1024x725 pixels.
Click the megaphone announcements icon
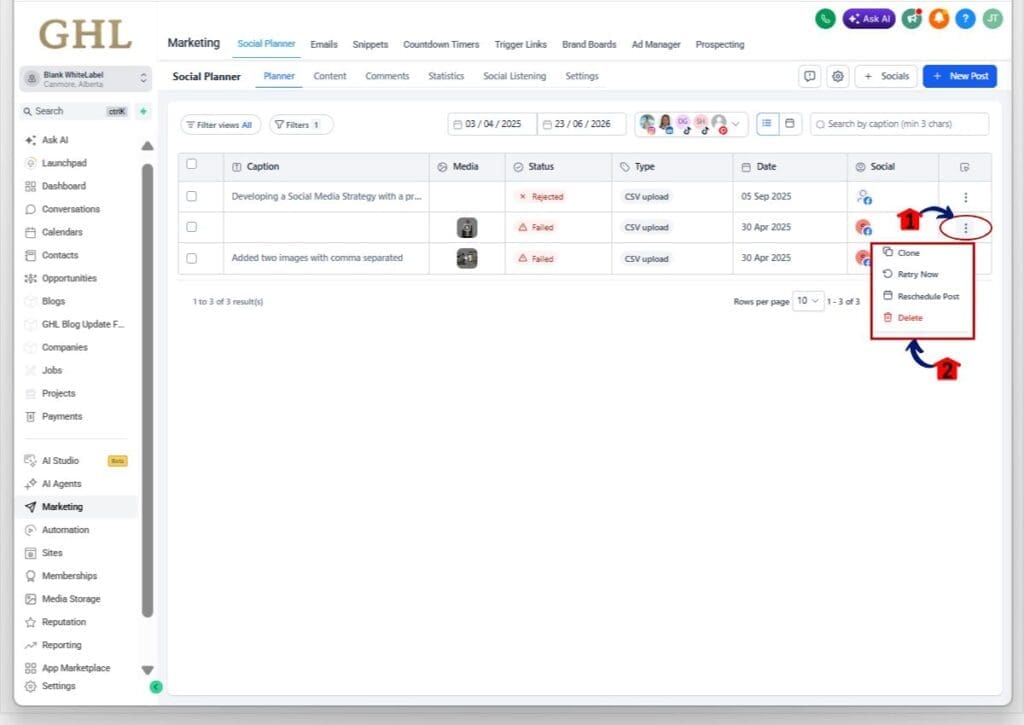912,19
